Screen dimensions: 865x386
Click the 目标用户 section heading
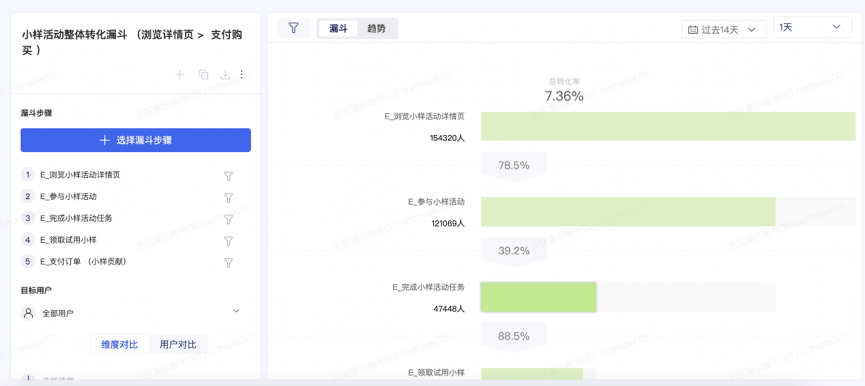tap(36, 290)
